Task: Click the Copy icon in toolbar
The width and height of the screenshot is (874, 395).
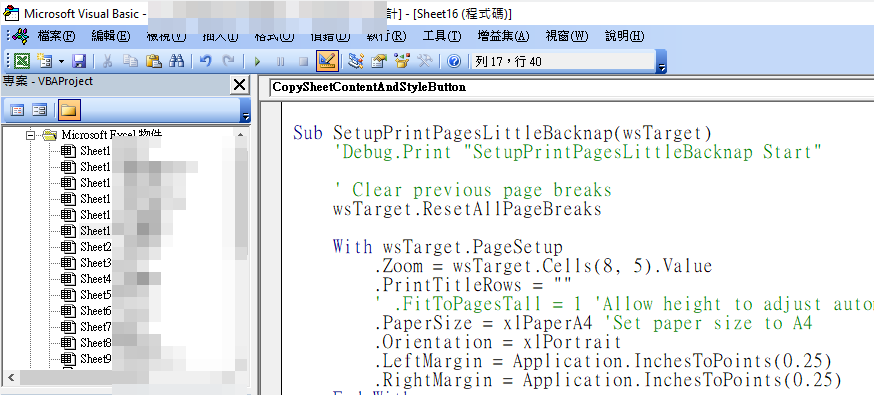Action: pyautogui.click(x=130, y=61)
